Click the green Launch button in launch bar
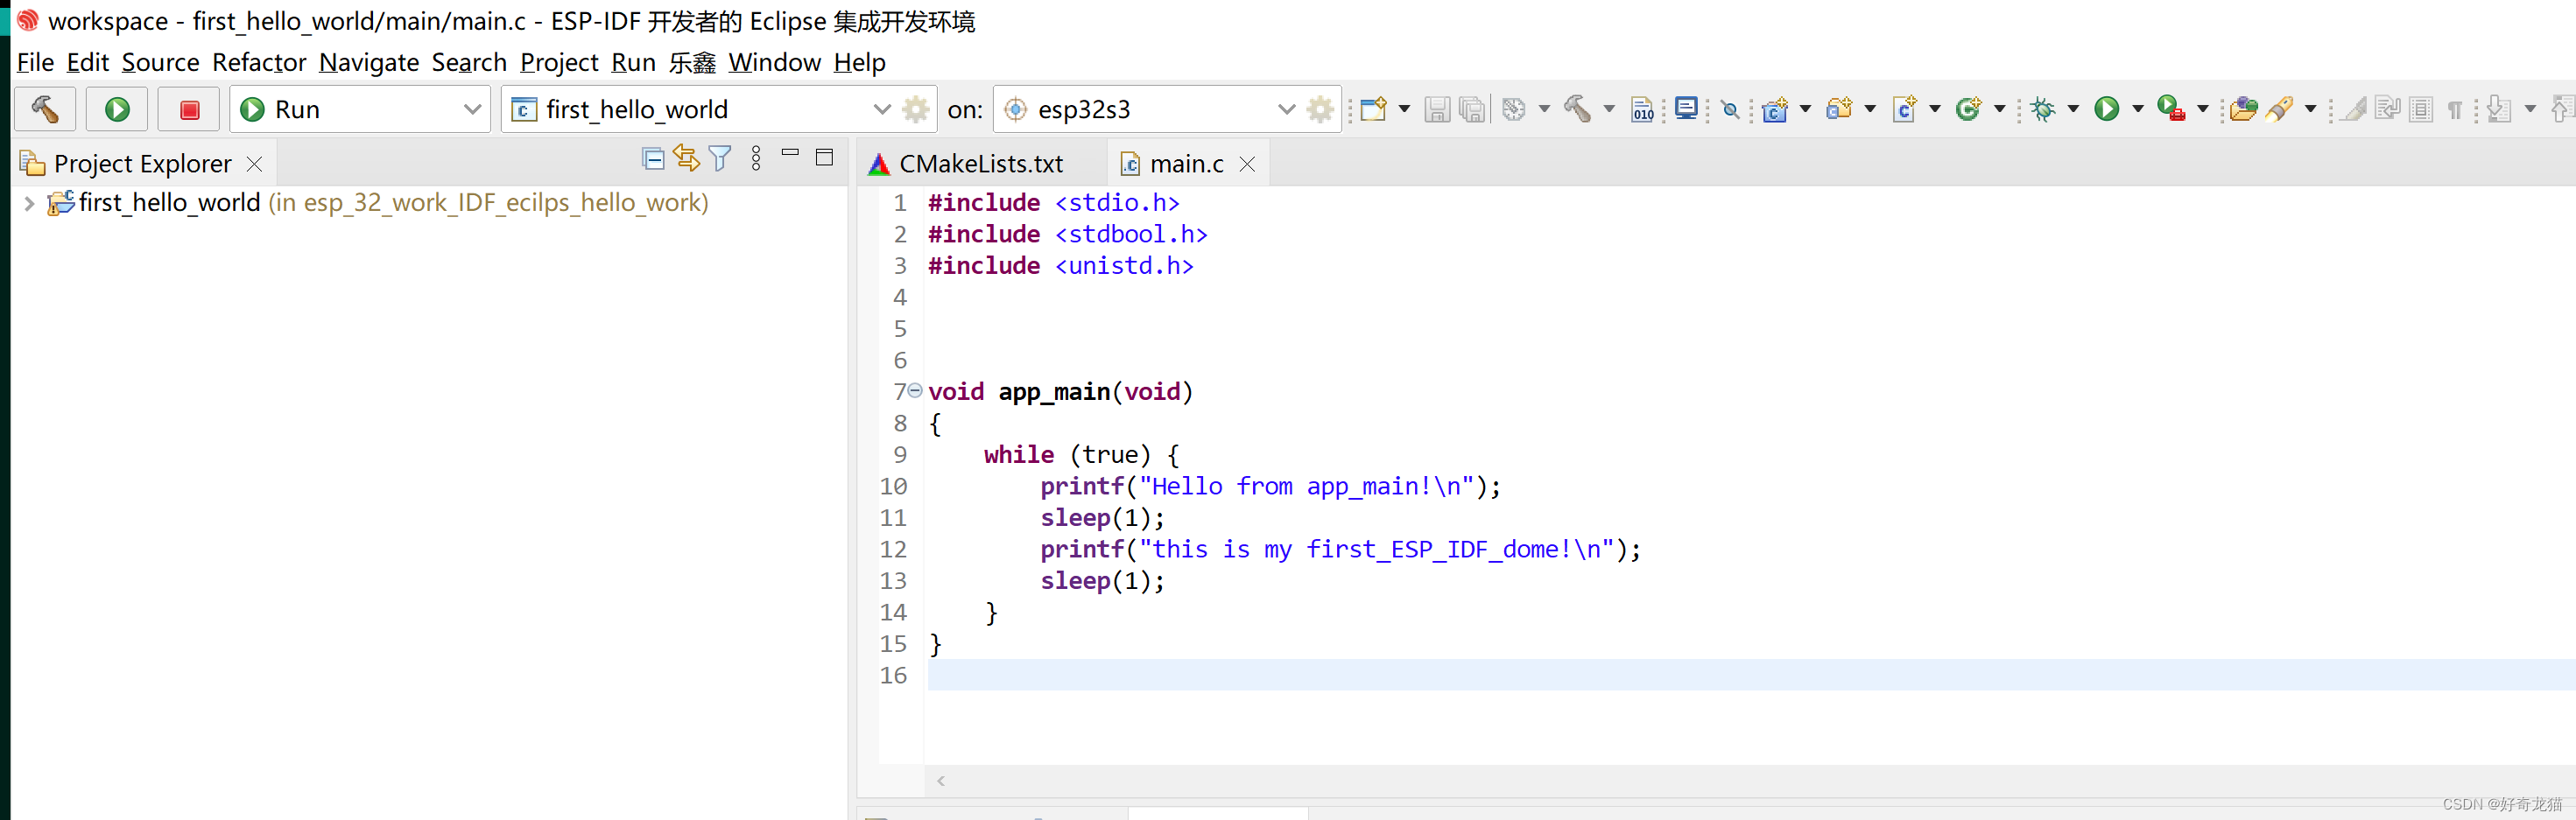Image resolution: width=2576 pixels, height=820 pixels. pos(117,109)
